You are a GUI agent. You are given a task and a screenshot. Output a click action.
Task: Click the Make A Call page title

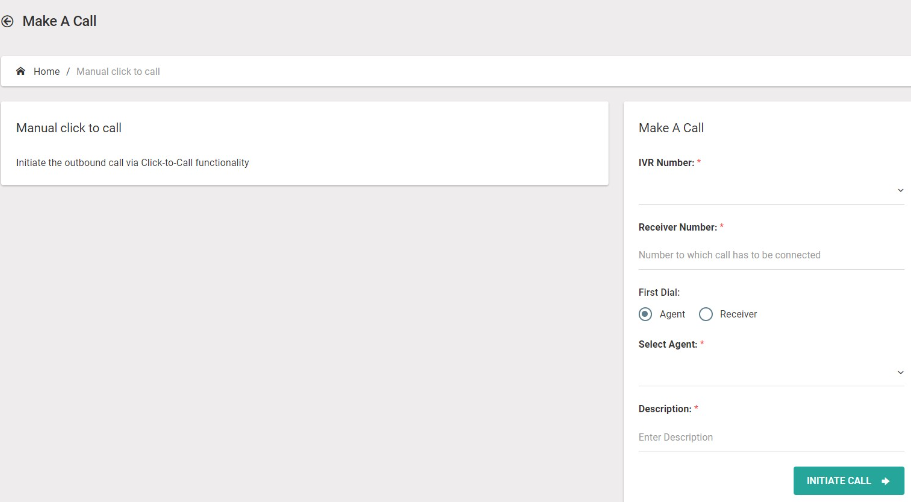click(59, 21)
